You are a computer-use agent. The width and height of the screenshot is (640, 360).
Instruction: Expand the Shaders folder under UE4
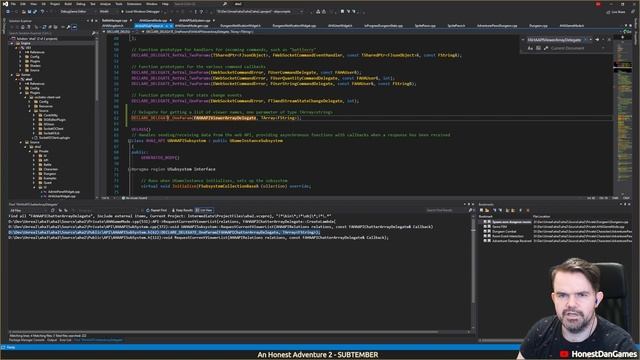click(x=21, y=66)
